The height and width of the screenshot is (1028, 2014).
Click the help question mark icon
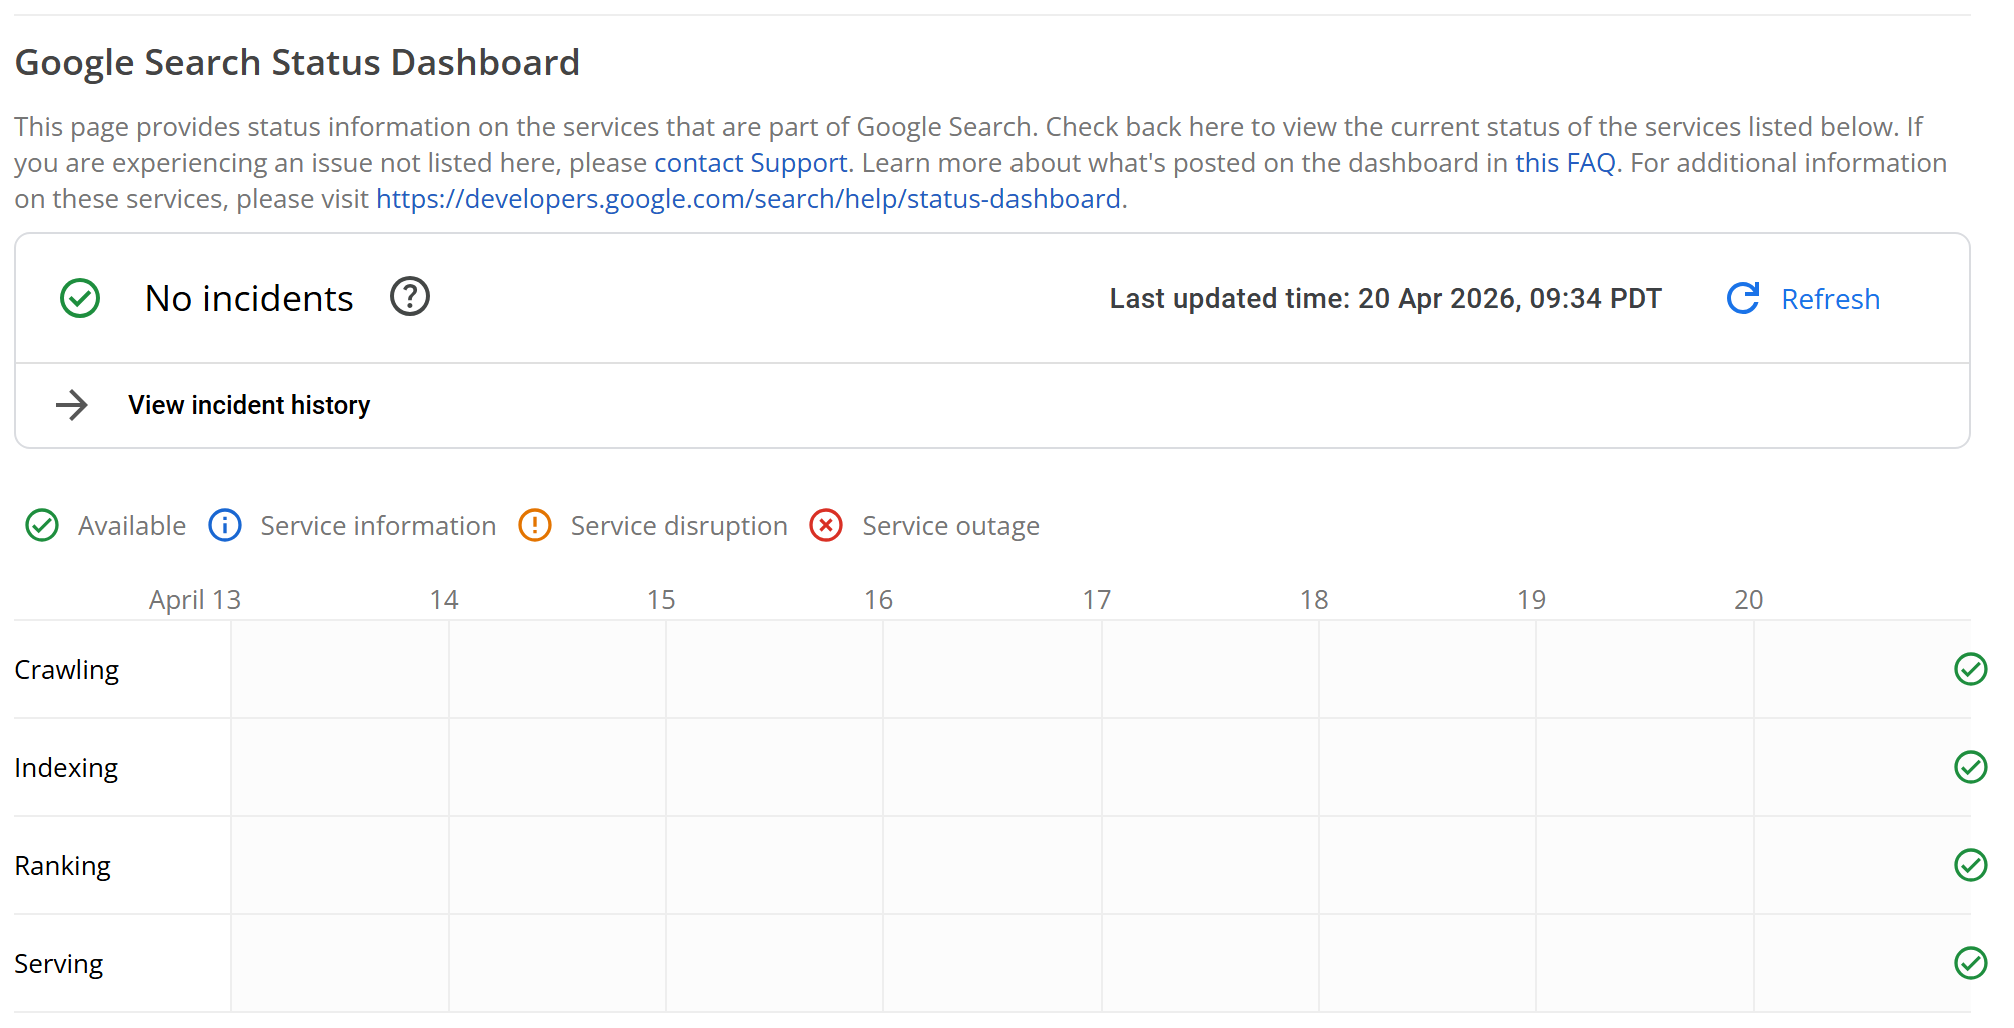click(x=410, y=297)
